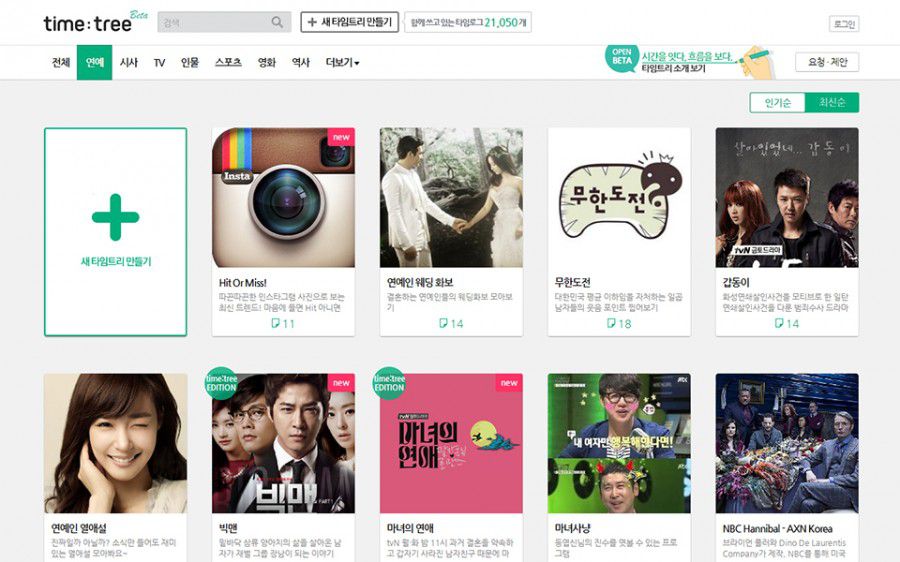Open the time:tree Beta logo
The height and width of the screenshot is (562, 900).
point(95,22)
